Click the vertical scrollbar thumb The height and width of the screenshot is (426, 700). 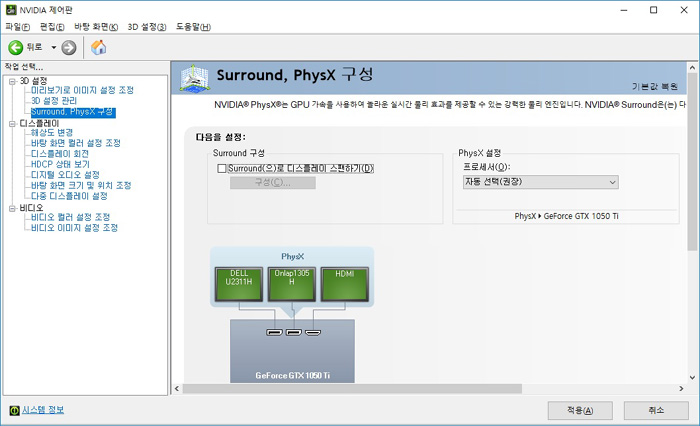(692, 162)
